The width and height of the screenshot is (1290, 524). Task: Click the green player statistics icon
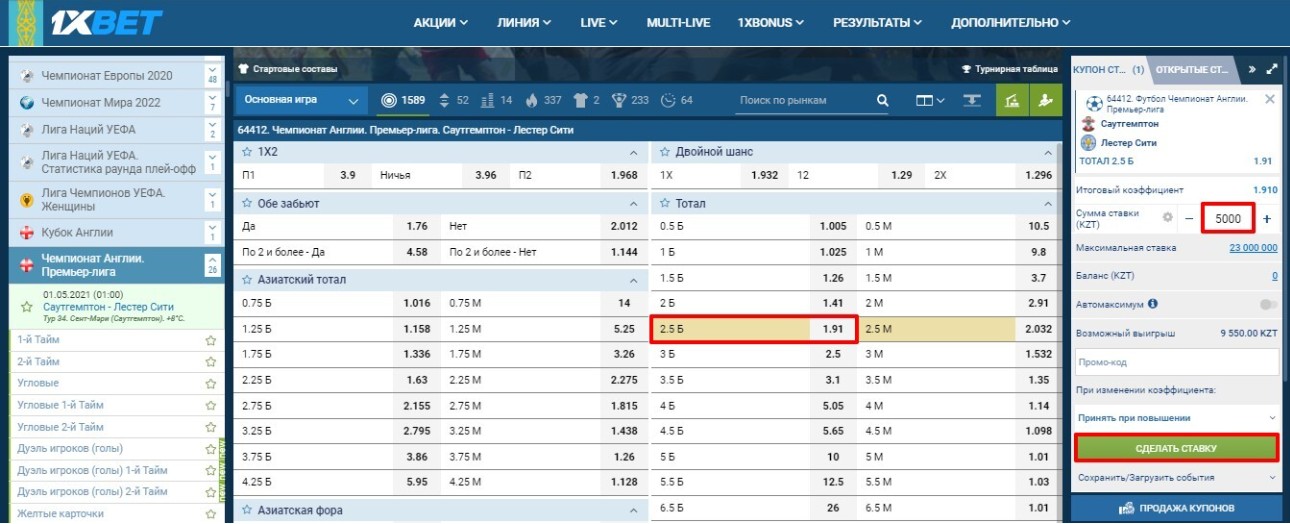pos(1046,100)
